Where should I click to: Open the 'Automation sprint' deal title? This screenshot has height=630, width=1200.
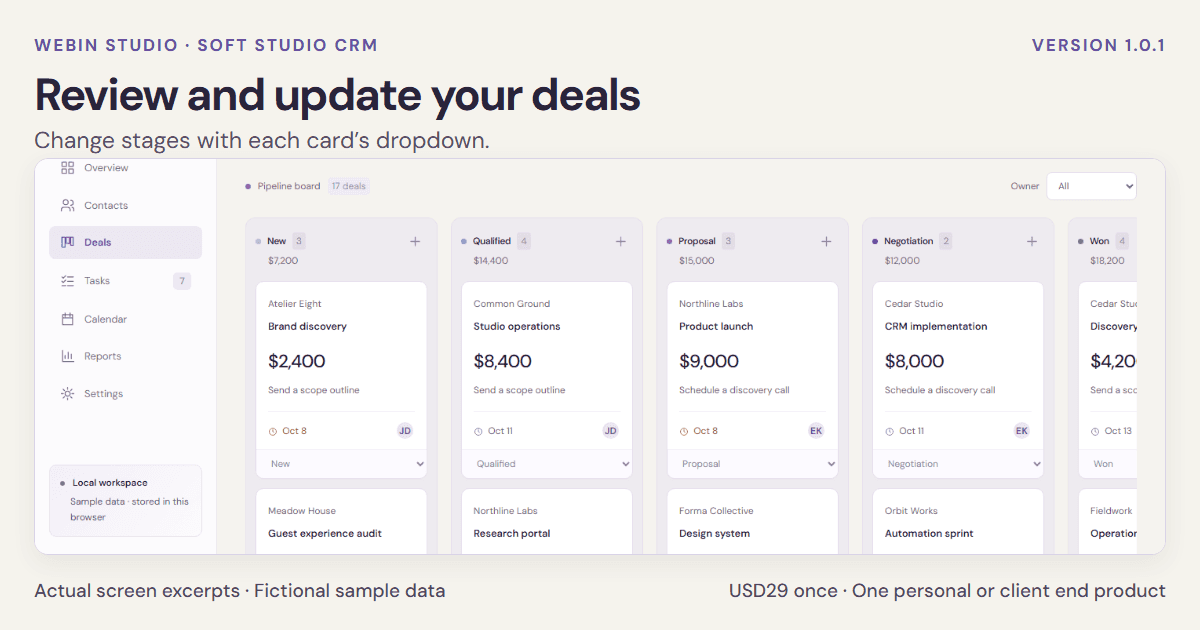coord(929,533)
